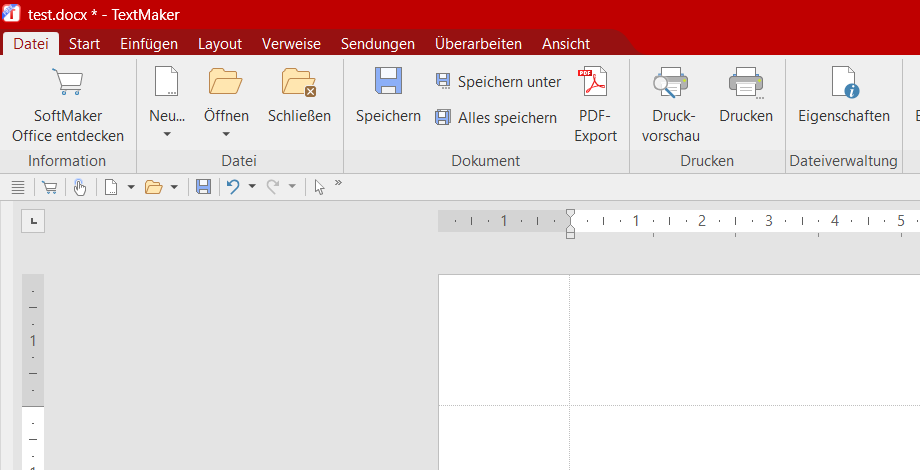Create a new document with Neu icon
The width and height of the screenshot is (920, 470).
(167, 82)
